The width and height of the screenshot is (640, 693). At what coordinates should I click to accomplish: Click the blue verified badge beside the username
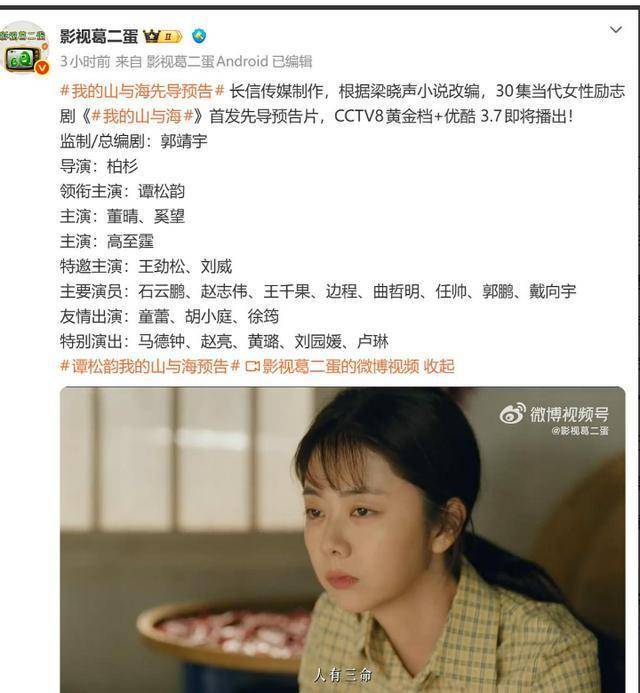(199, 36)
